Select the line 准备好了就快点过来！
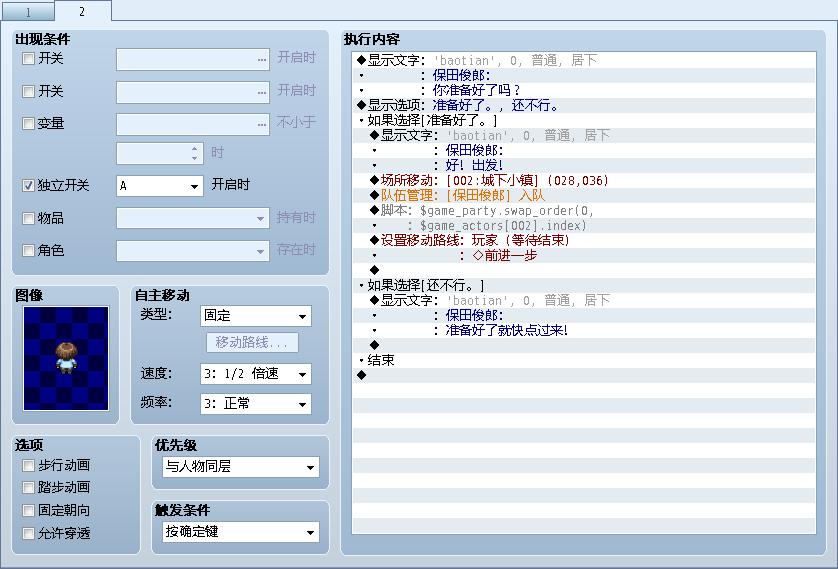The height and width of the screenshot is (569, 838). [x=584, y=330]
